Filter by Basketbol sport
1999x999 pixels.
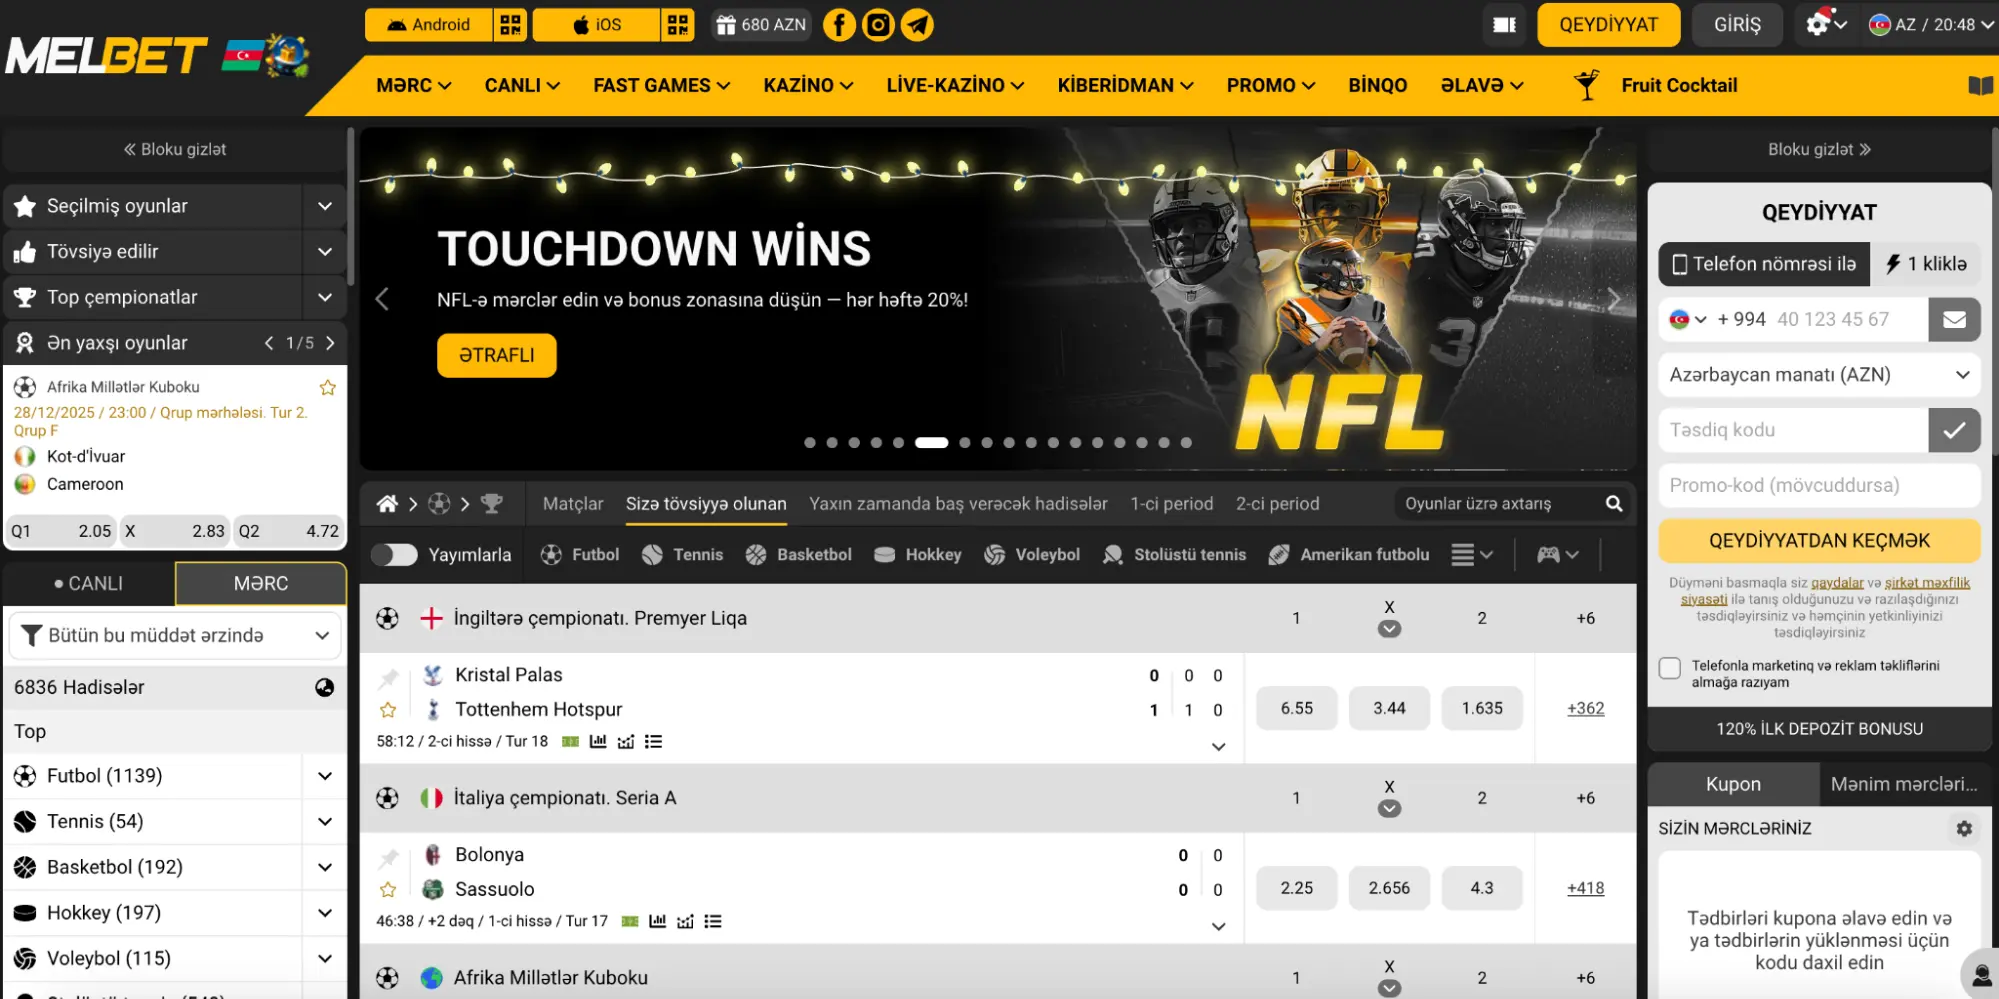coord(798,555)
